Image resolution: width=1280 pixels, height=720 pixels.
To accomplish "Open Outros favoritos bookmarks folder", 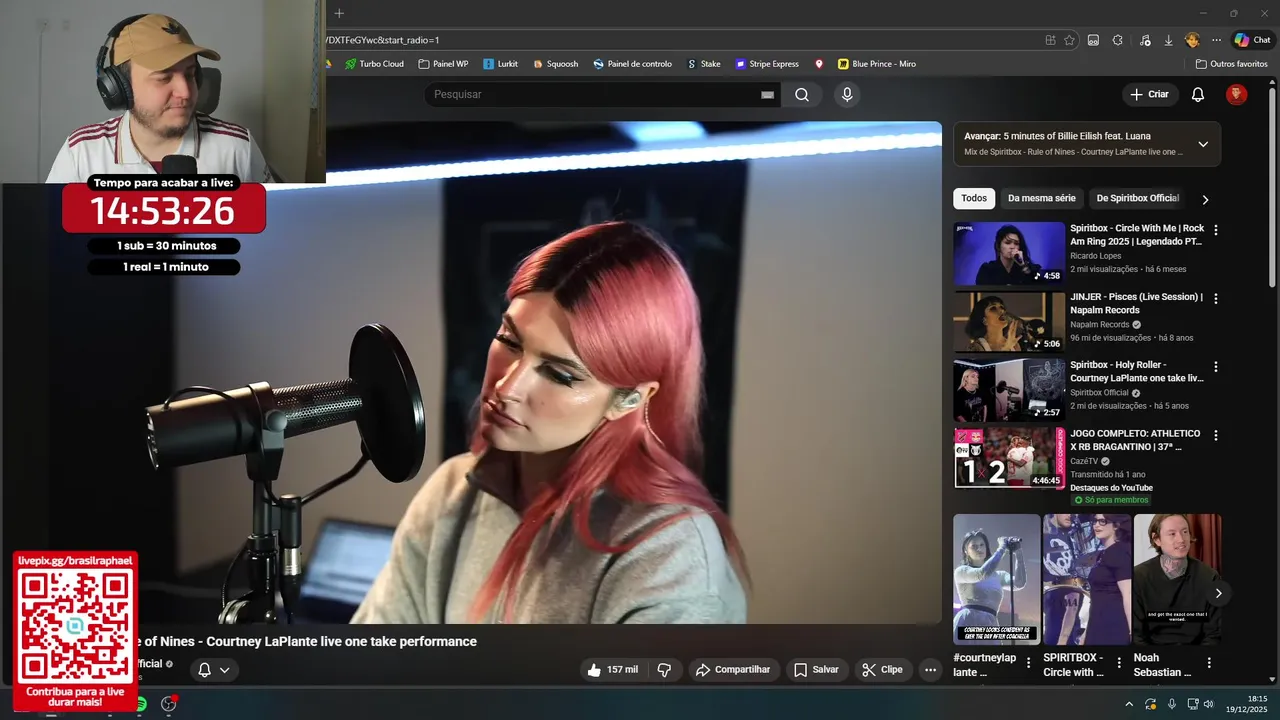I will pyautogui.click(x=1231, y=64).
